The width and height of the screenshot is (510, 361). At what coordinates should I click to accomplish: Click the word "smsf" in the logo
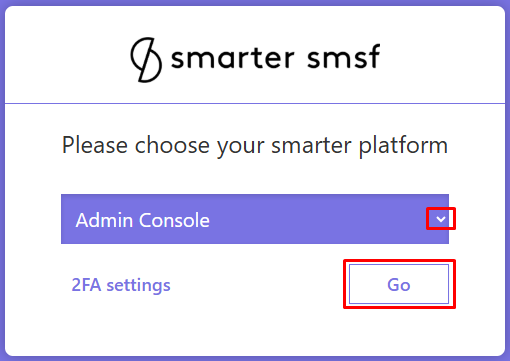coord(343,57)
